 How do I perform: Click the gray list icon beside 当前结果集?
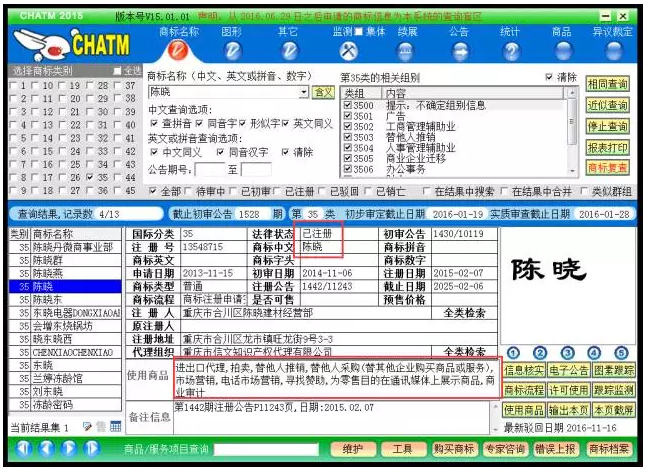pyautogui.click(x=101, y=426)
